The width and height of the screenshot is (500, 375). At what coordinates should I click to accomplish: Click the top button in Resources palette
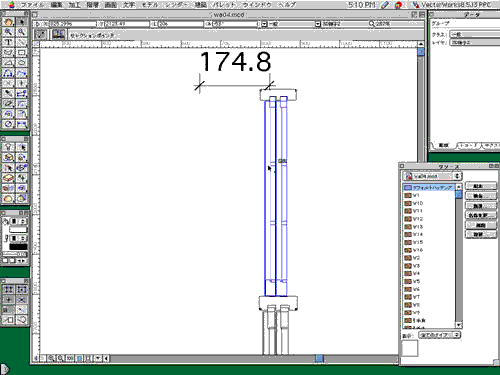pyautogui.click(x=480, y=186)
